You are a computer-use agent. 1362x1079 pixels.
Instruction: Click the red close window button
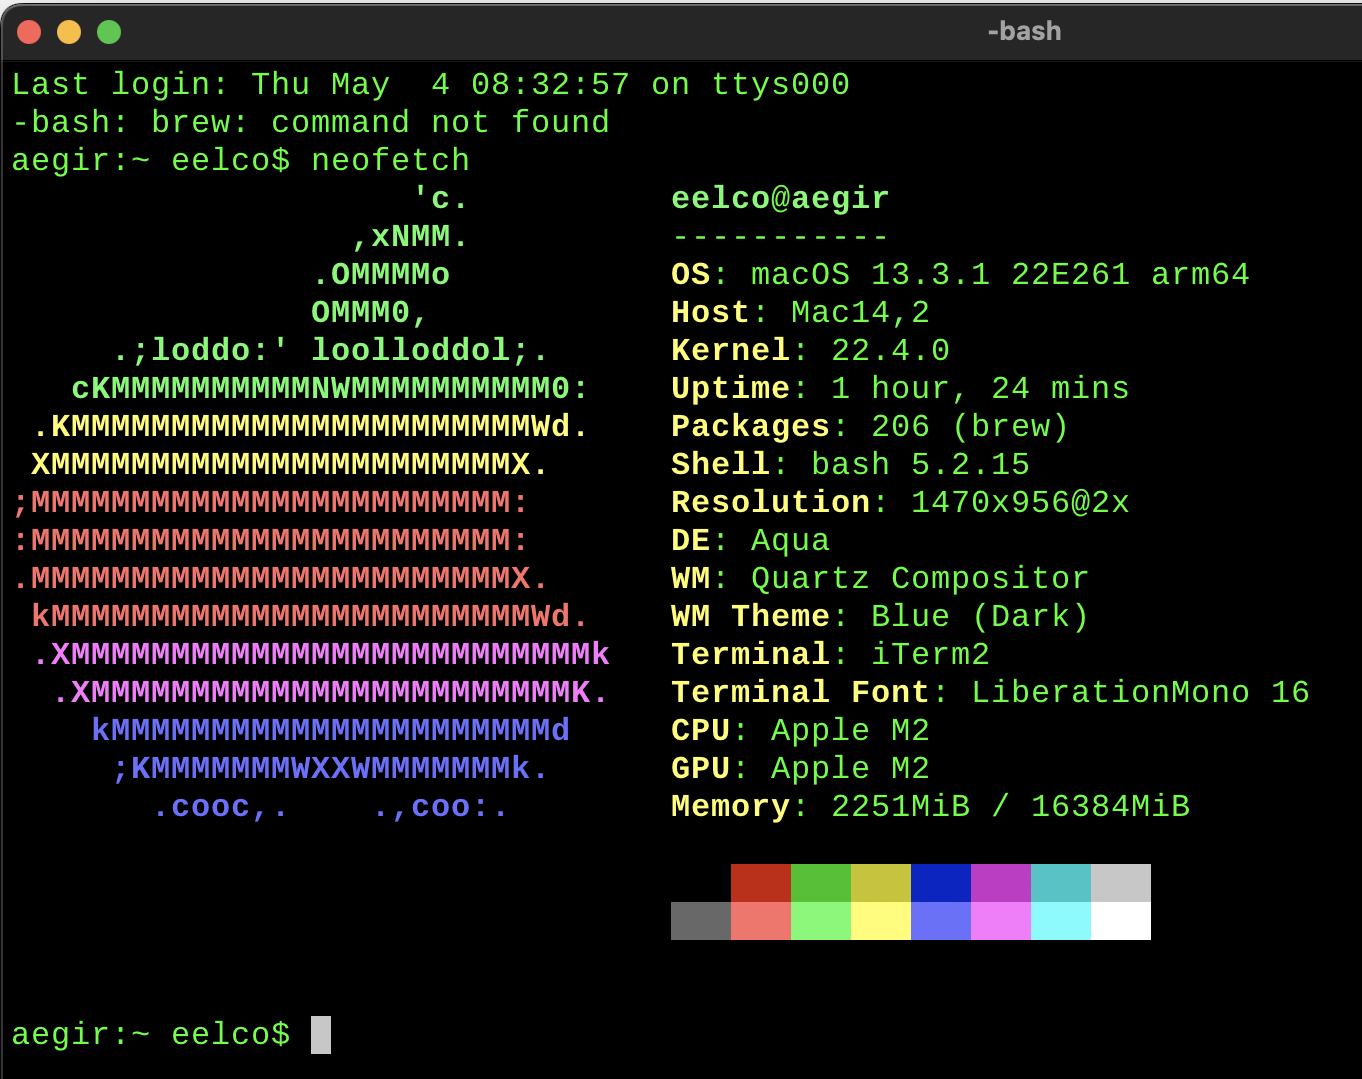pos(29,32)
